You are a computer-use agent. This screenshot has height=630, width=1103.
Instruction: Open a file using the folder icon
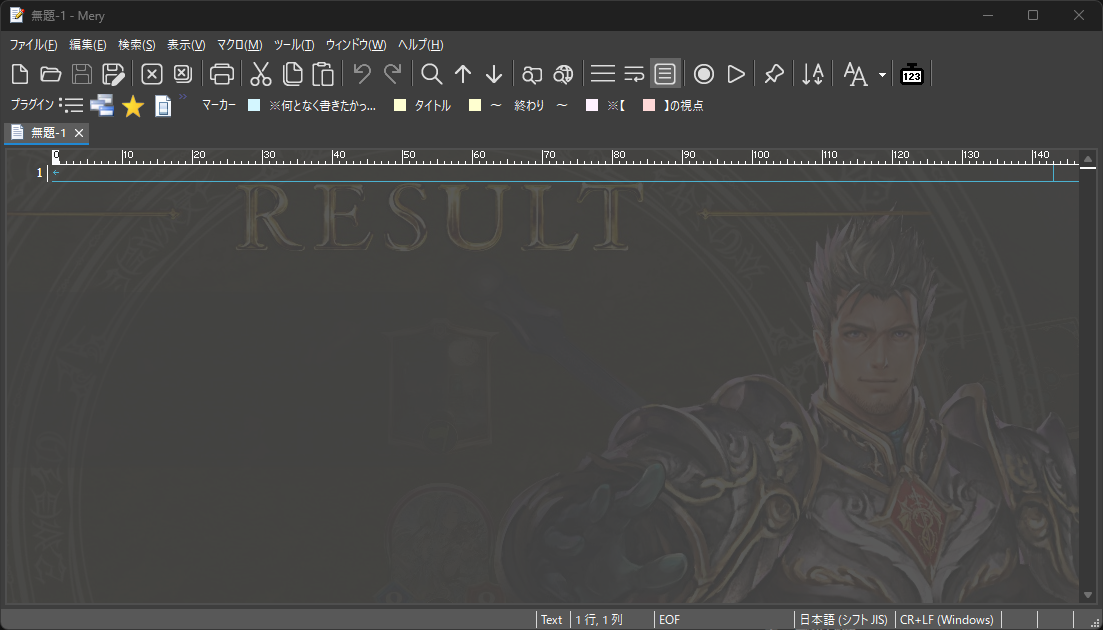pyautogui.click(x=51, y=74)
